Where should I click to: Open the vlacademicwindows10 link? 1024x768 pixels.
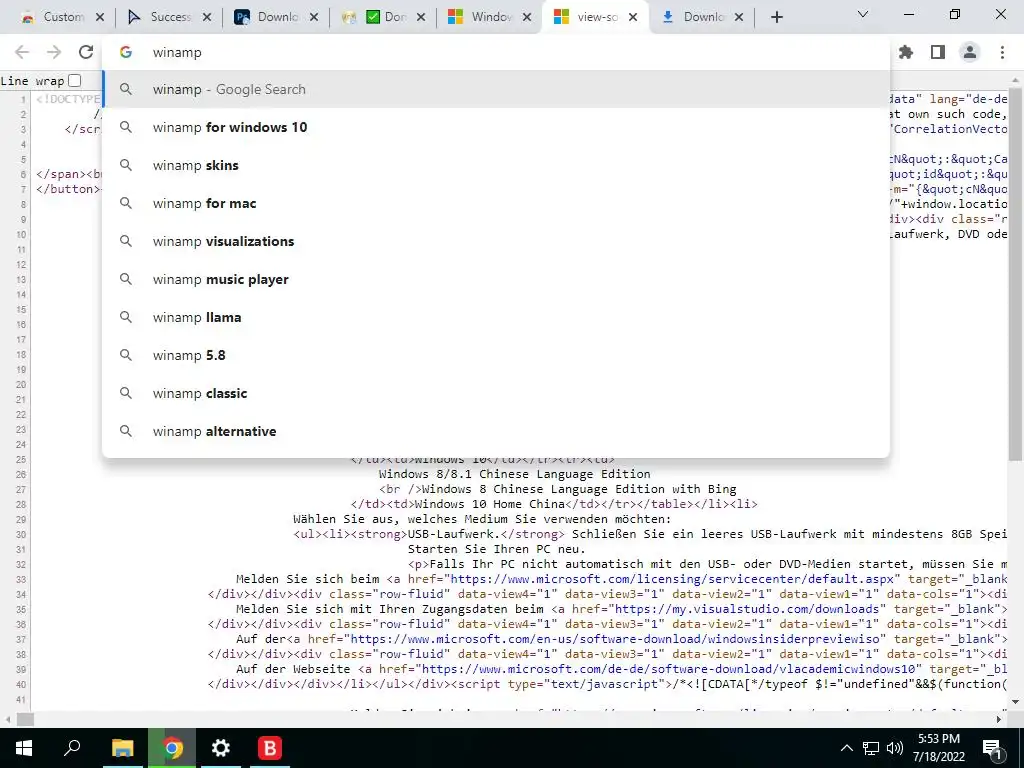(x=669, y=669)
